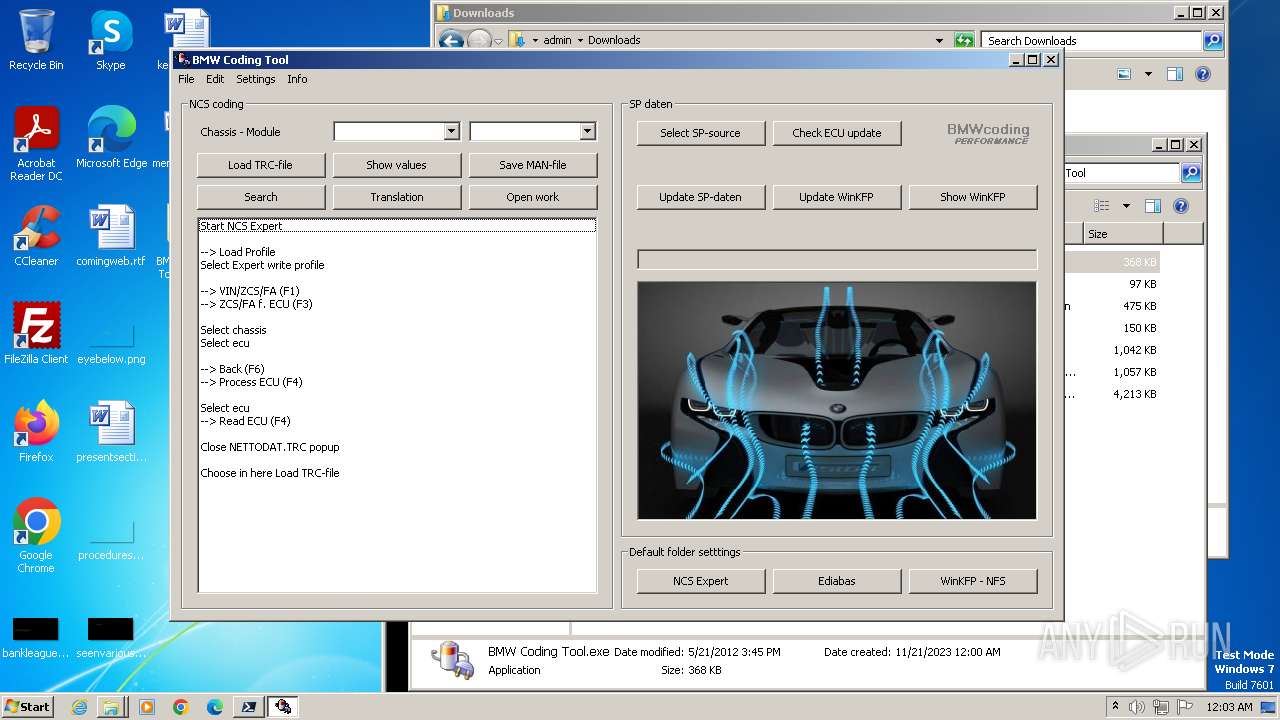Click Save MAN-file button

[532, 165]
